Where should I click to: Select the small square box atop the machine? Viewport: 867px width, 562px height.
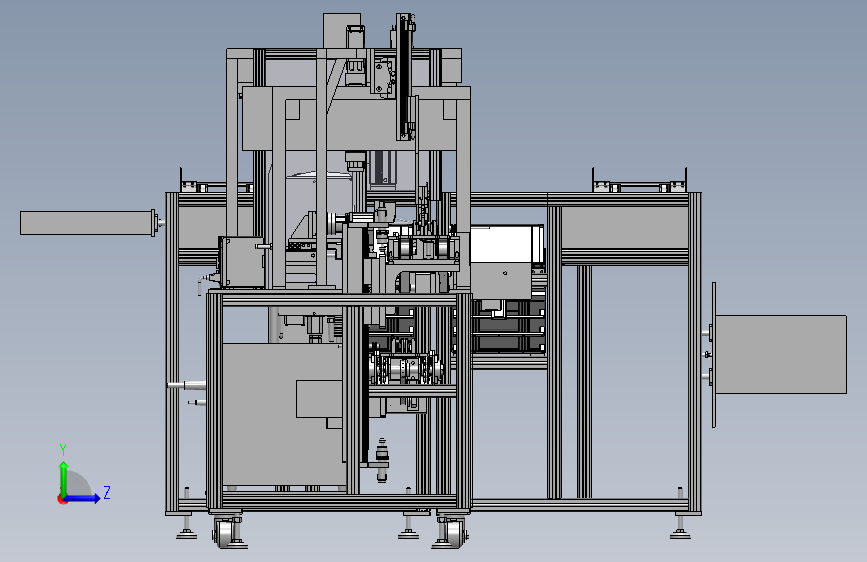tap(342, 31)
